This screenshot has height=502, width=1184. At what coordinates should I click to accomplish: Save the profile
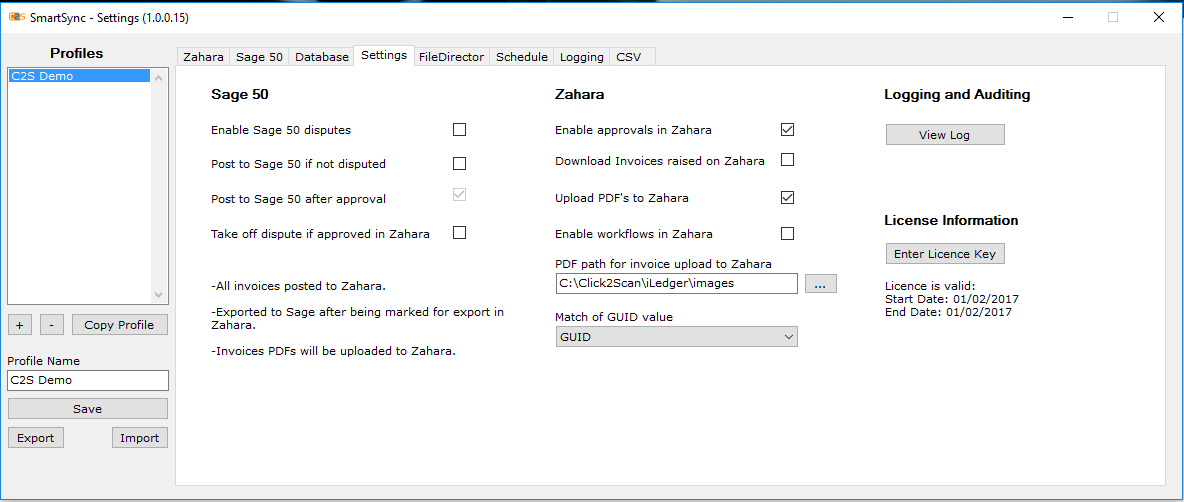pyautogui.click(x=88, y=408)
